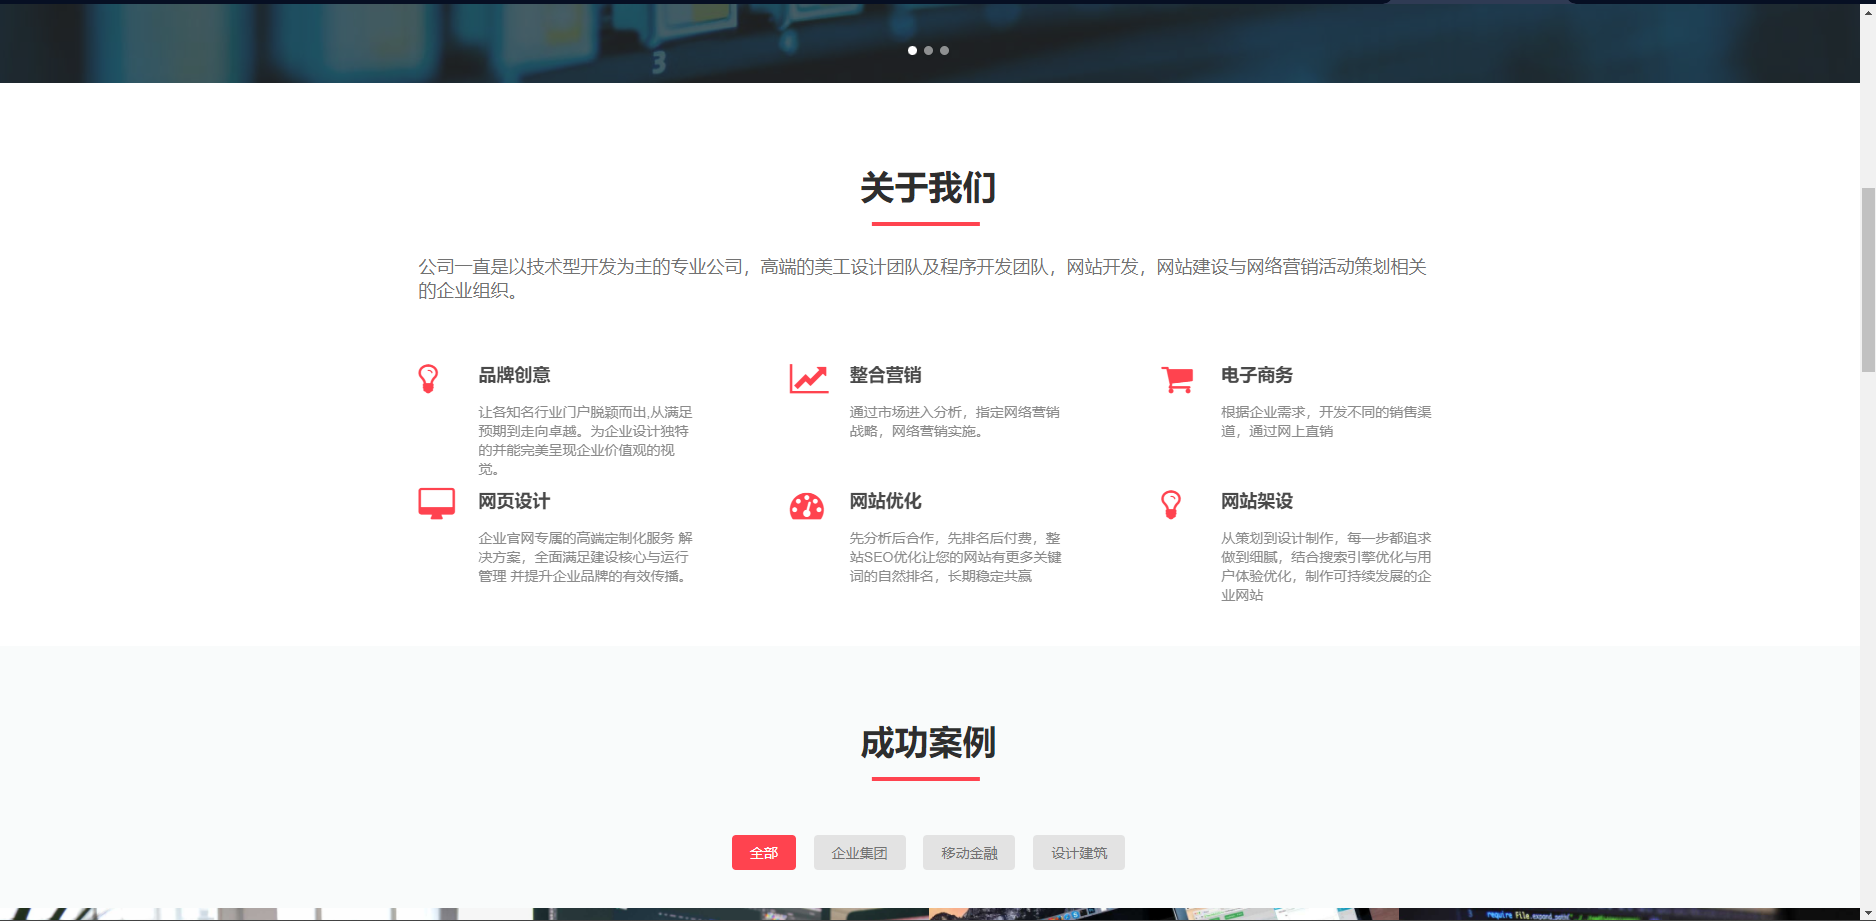Select the 全部 filter tab
Screen dimensions: 1876x921
pyautogui.click(x=763, y=853)
